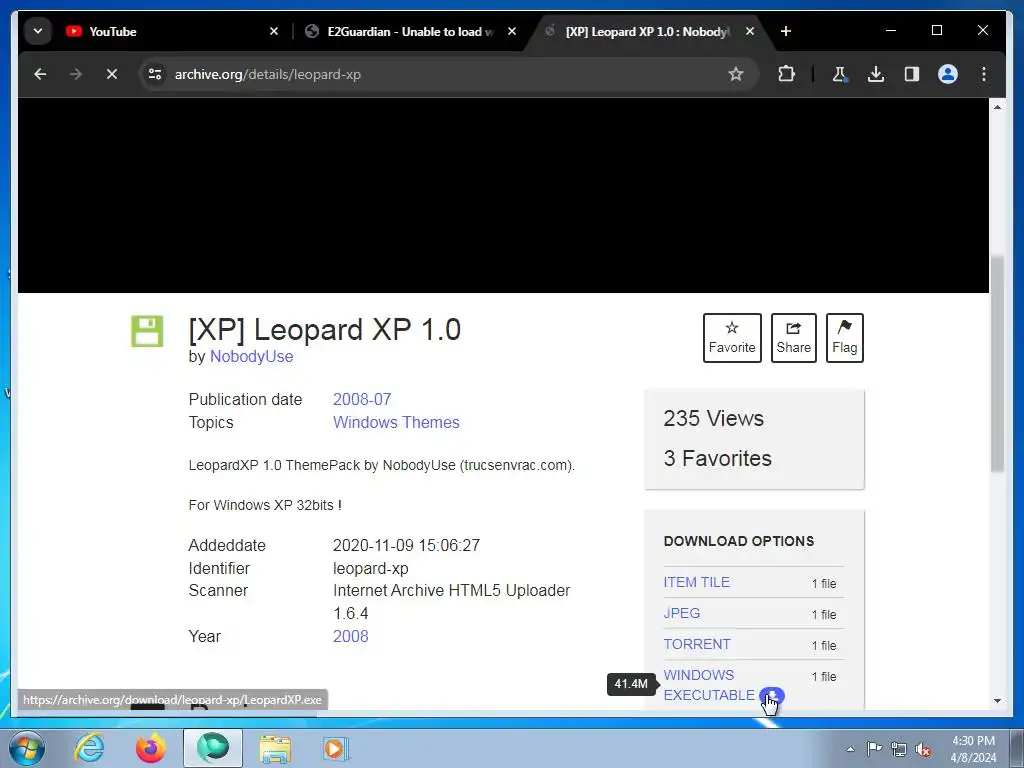Screen dimensions: 1024x768
Task: Open JPEG download option
Action: [x=681, y=613]
